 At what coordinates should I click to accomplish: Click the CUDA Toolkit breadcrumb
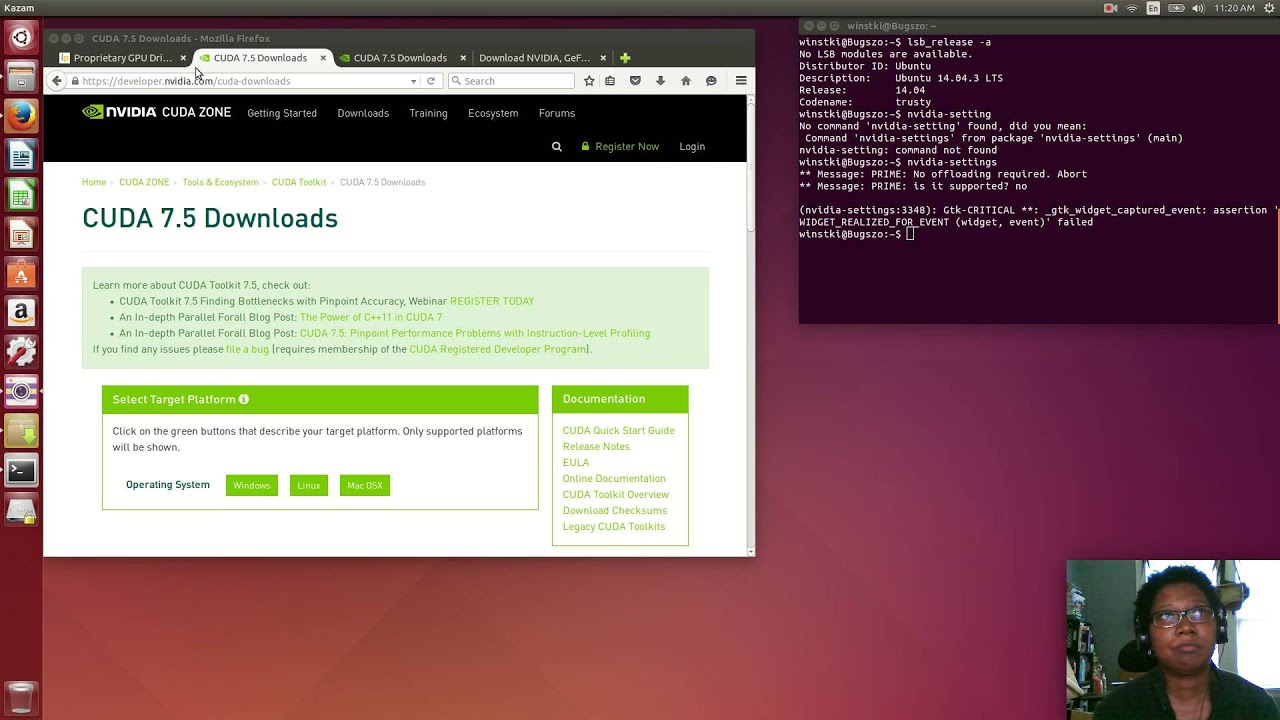coord(299,182)
